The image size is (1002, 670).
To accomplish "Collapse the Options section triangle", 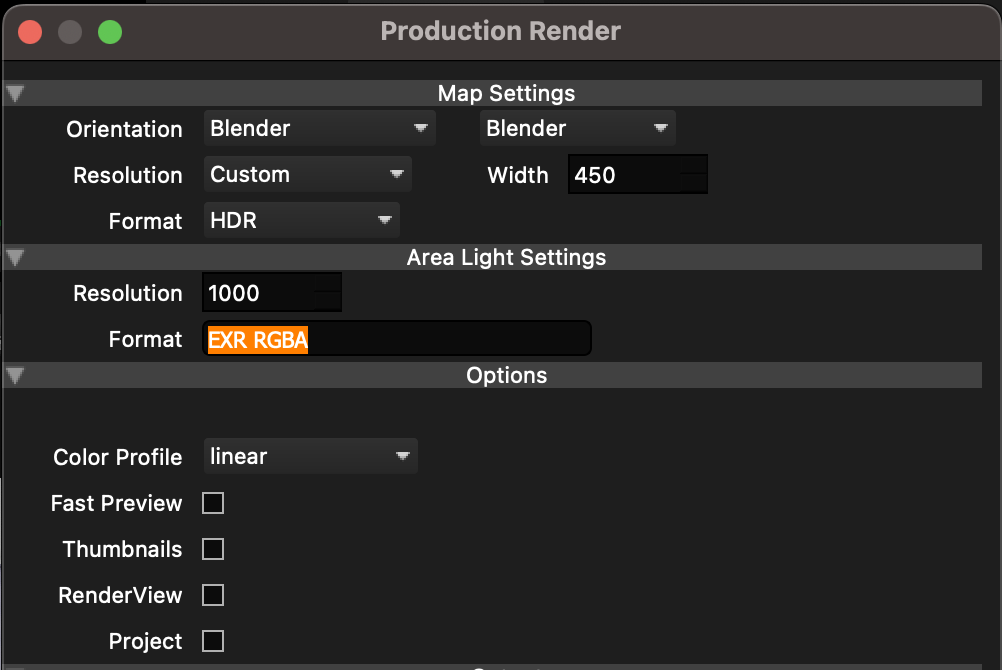I will click(x=15, y=376).
